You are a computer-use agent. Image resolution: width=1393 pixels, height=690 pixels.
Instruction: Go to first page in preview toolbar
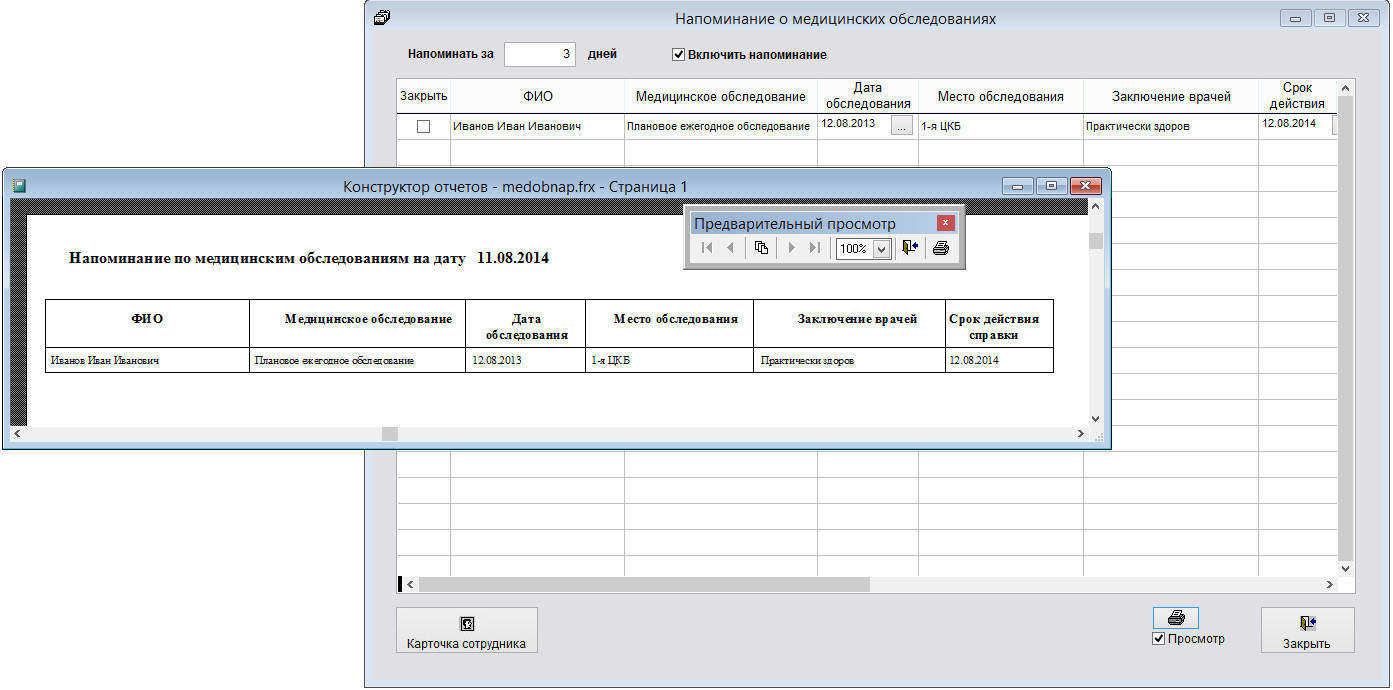point(707,249)
